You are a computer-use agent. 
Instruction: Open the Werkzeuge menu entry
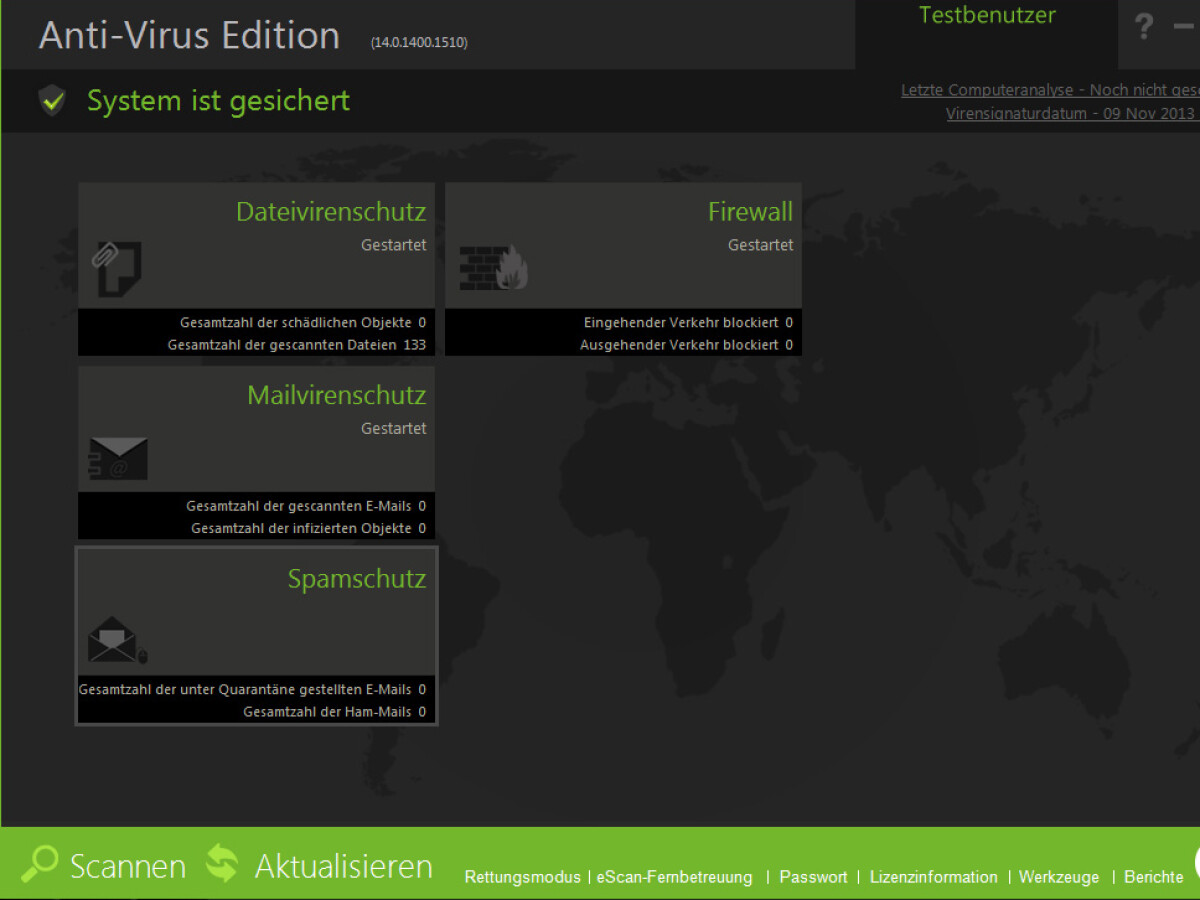tap(1058, 877)
